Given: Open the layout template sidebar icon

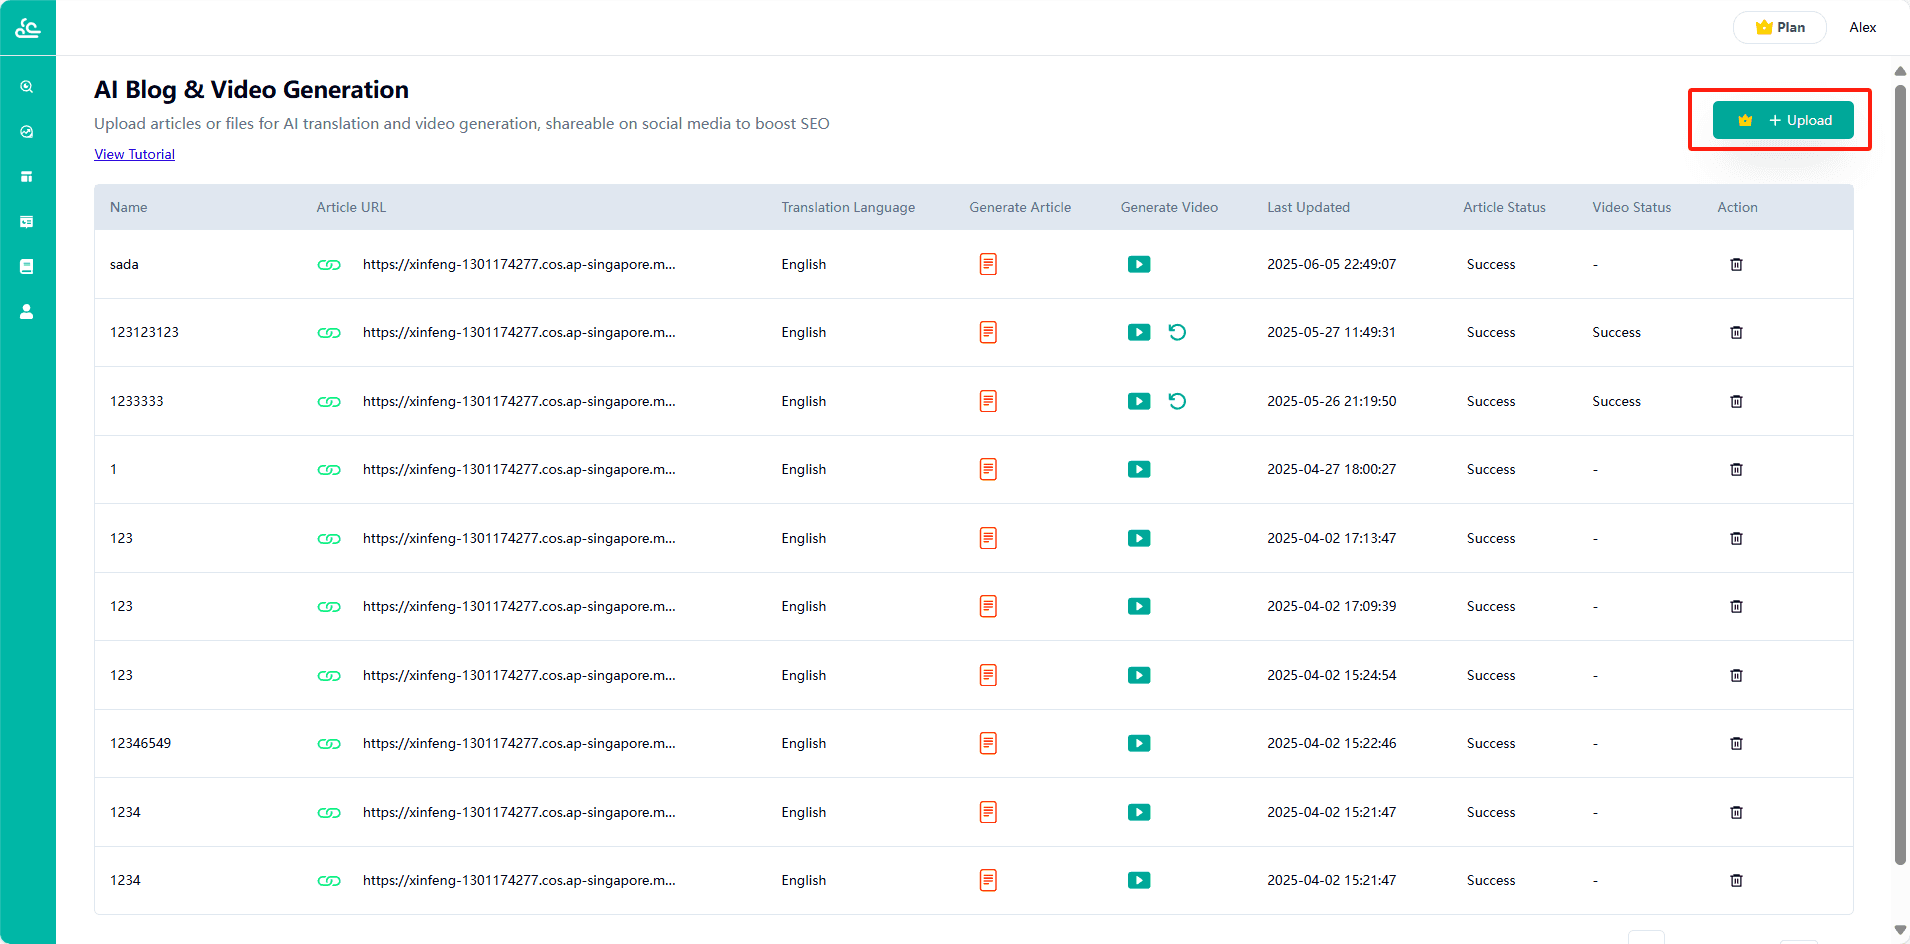Looking at the screenshot, I should (x=27, y=177).
